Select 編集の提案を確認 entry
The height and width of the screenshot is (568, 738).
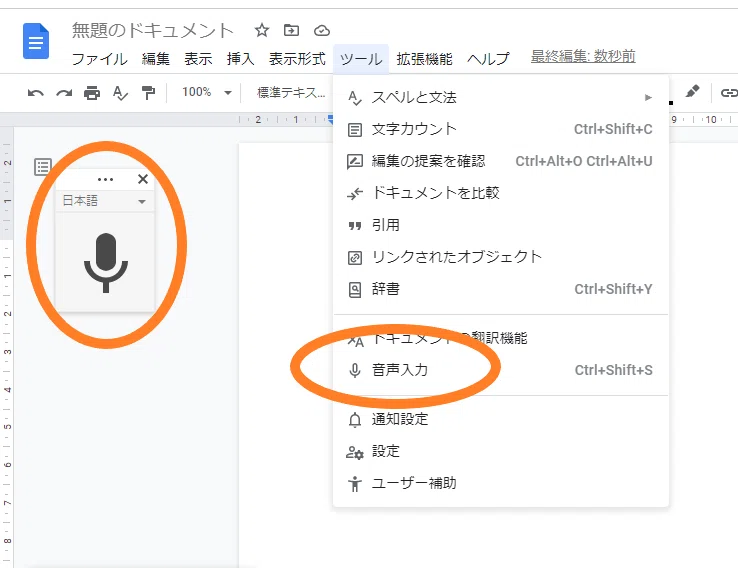(x=501, y=161)
